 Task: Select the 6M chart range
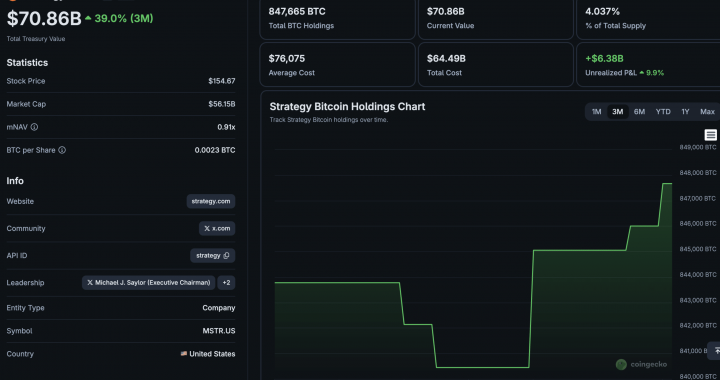[x=639, y=112]
